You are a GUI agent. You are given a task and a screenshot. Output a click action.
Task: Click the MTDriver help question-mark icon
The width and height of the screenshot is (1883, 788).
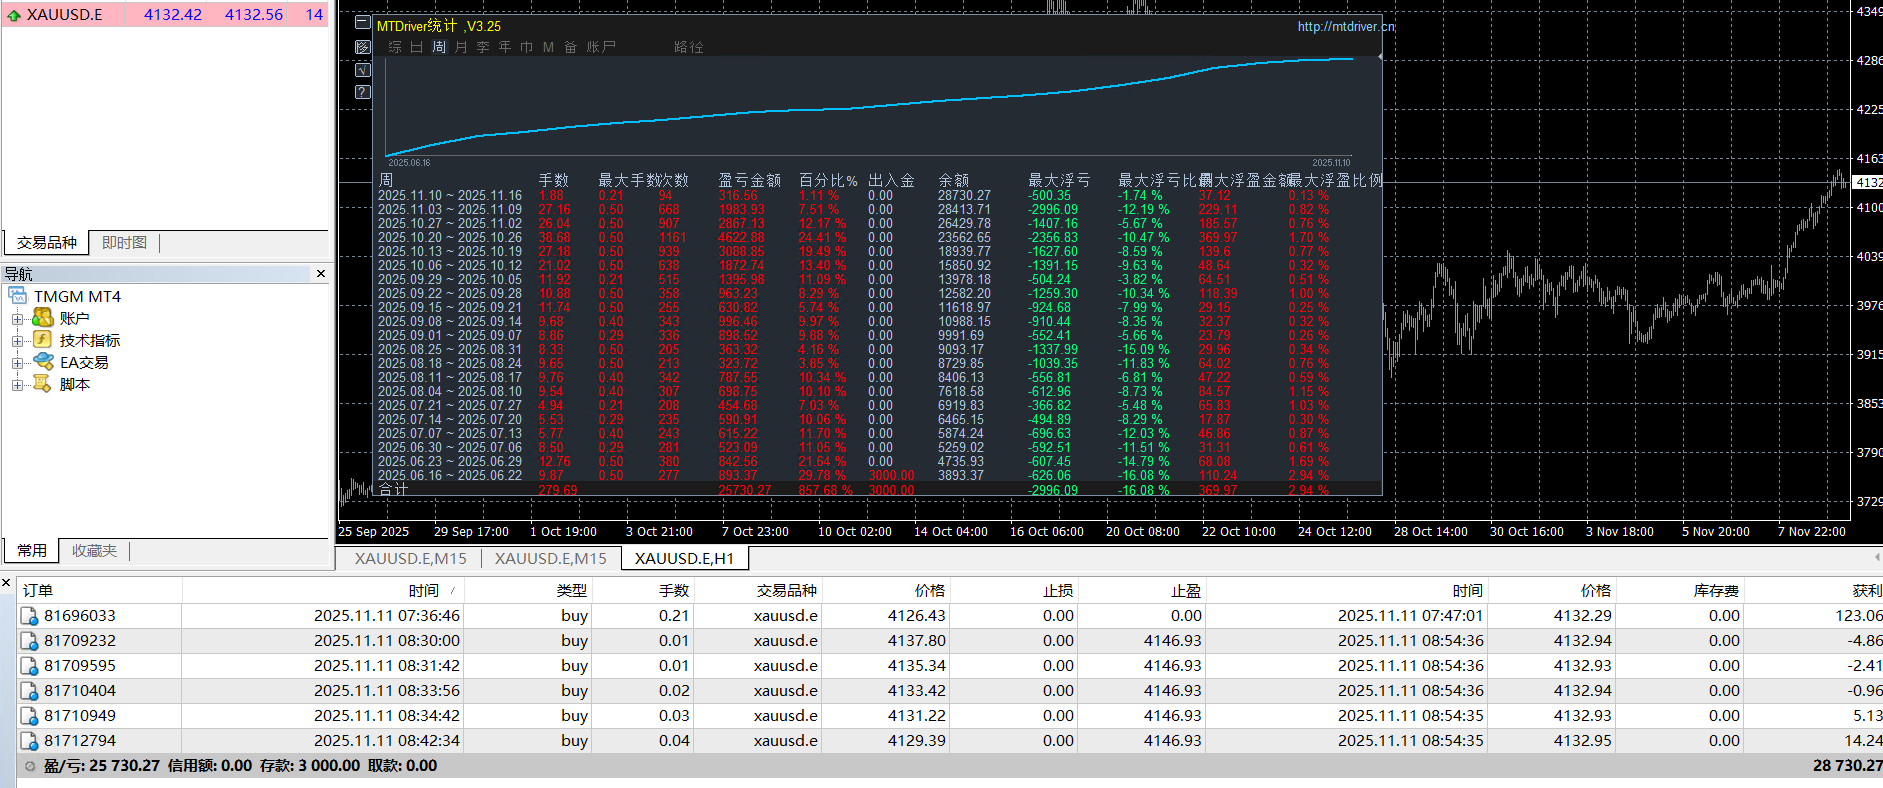(363, 92)
